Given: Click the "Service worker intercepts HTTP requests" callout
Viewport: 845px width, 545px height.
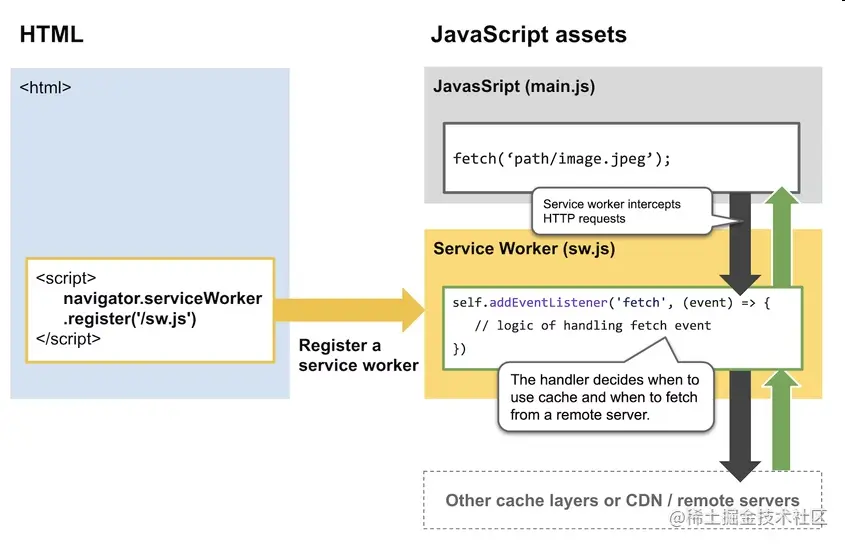Looking at the screenshot, I should coord(621,211).
